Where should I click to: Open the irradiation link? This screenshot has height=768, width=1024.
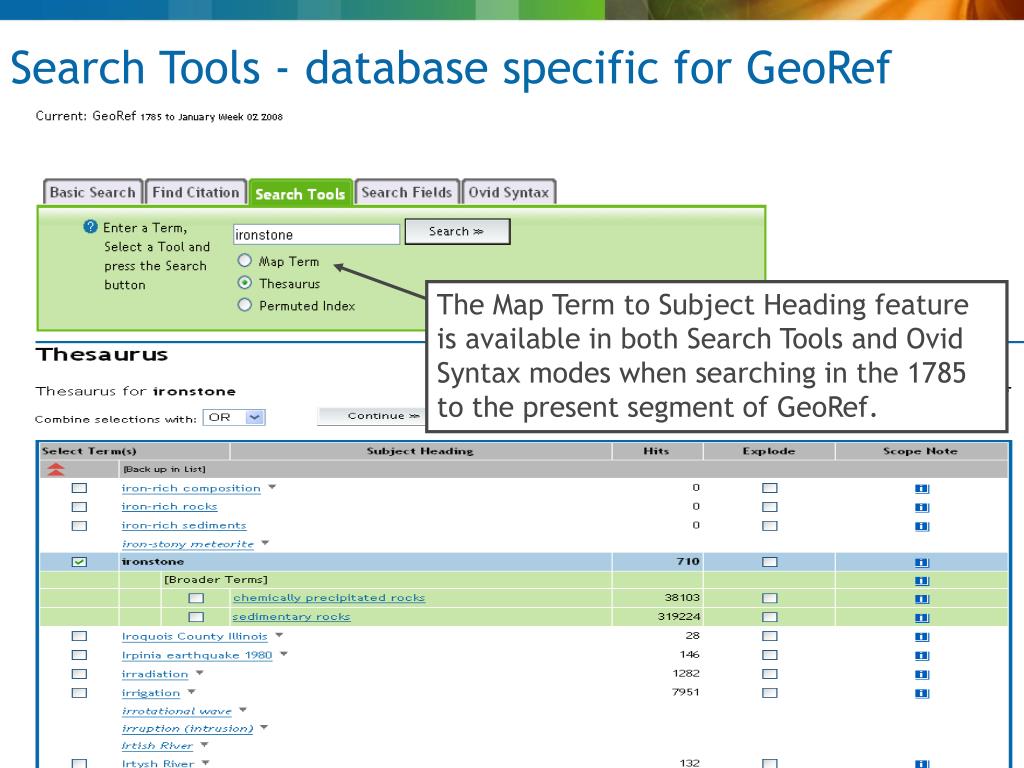(155, 674)
